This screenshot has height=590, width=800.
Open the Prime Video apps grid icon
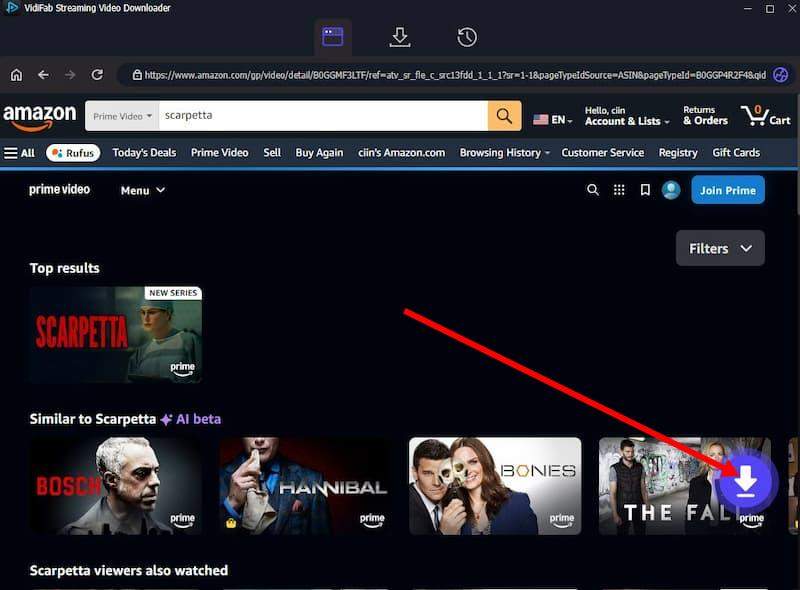(x=619, y=190)
